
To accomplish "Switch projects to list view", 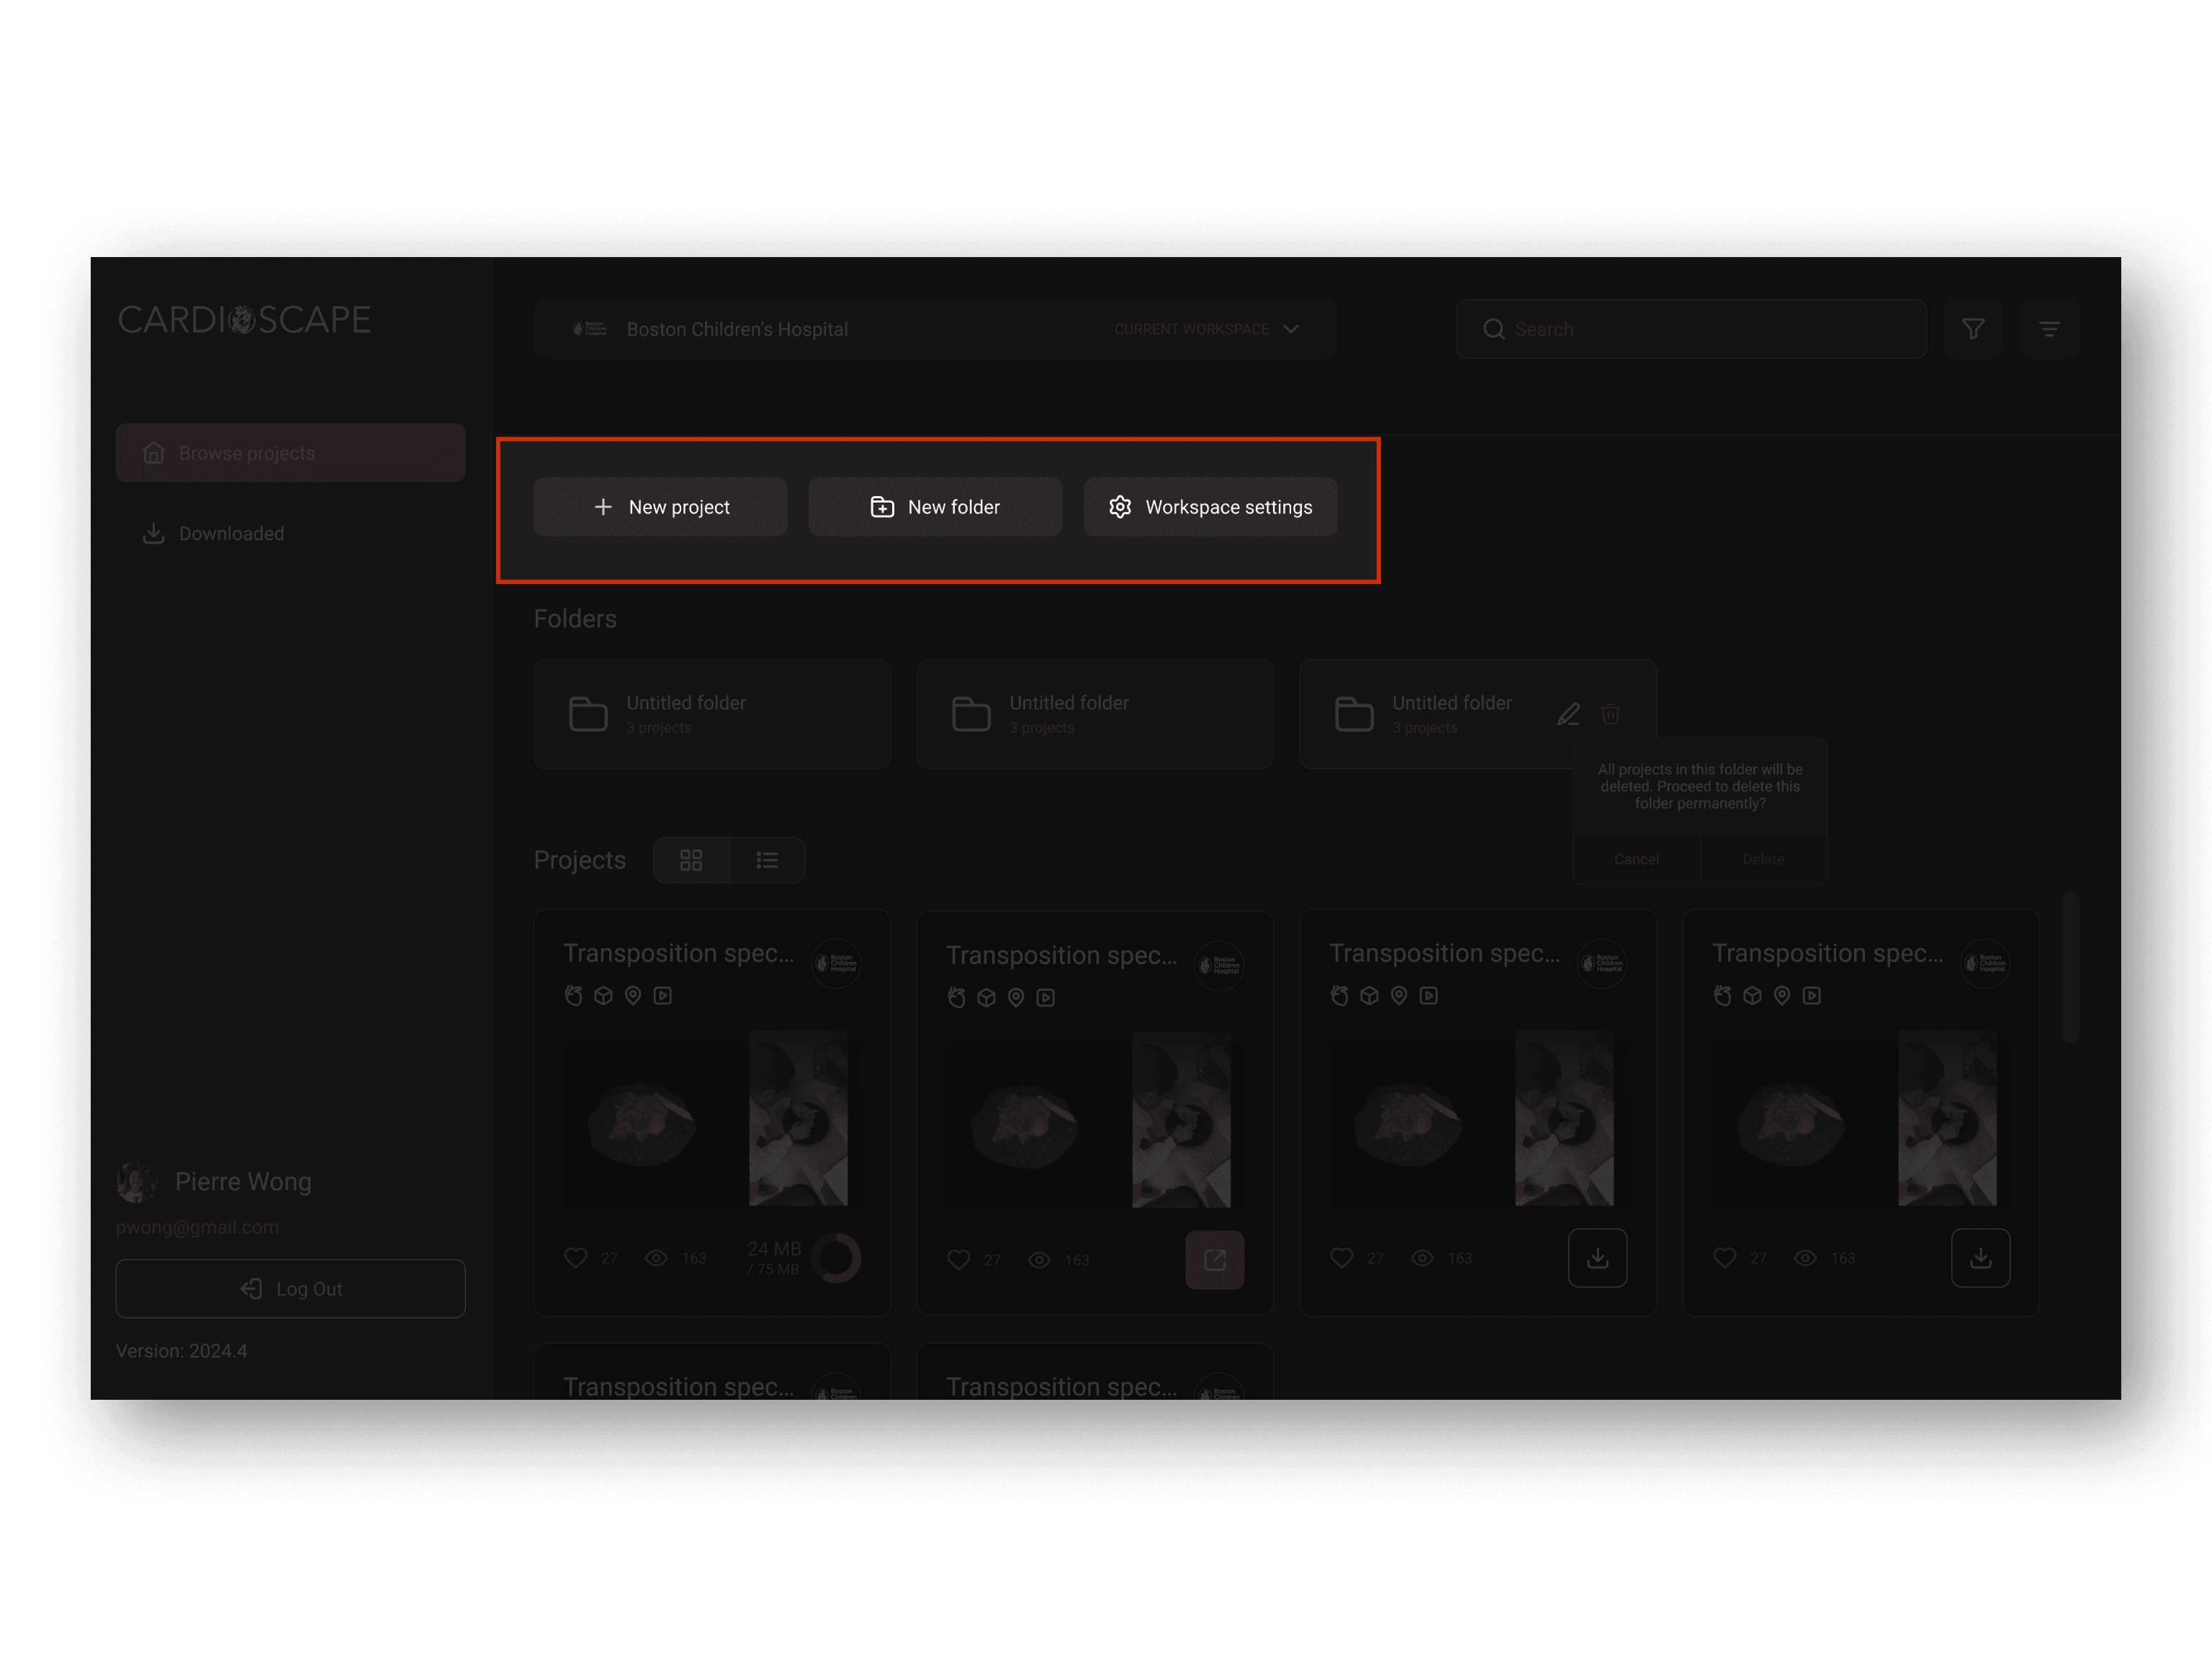I will (767, 860).
